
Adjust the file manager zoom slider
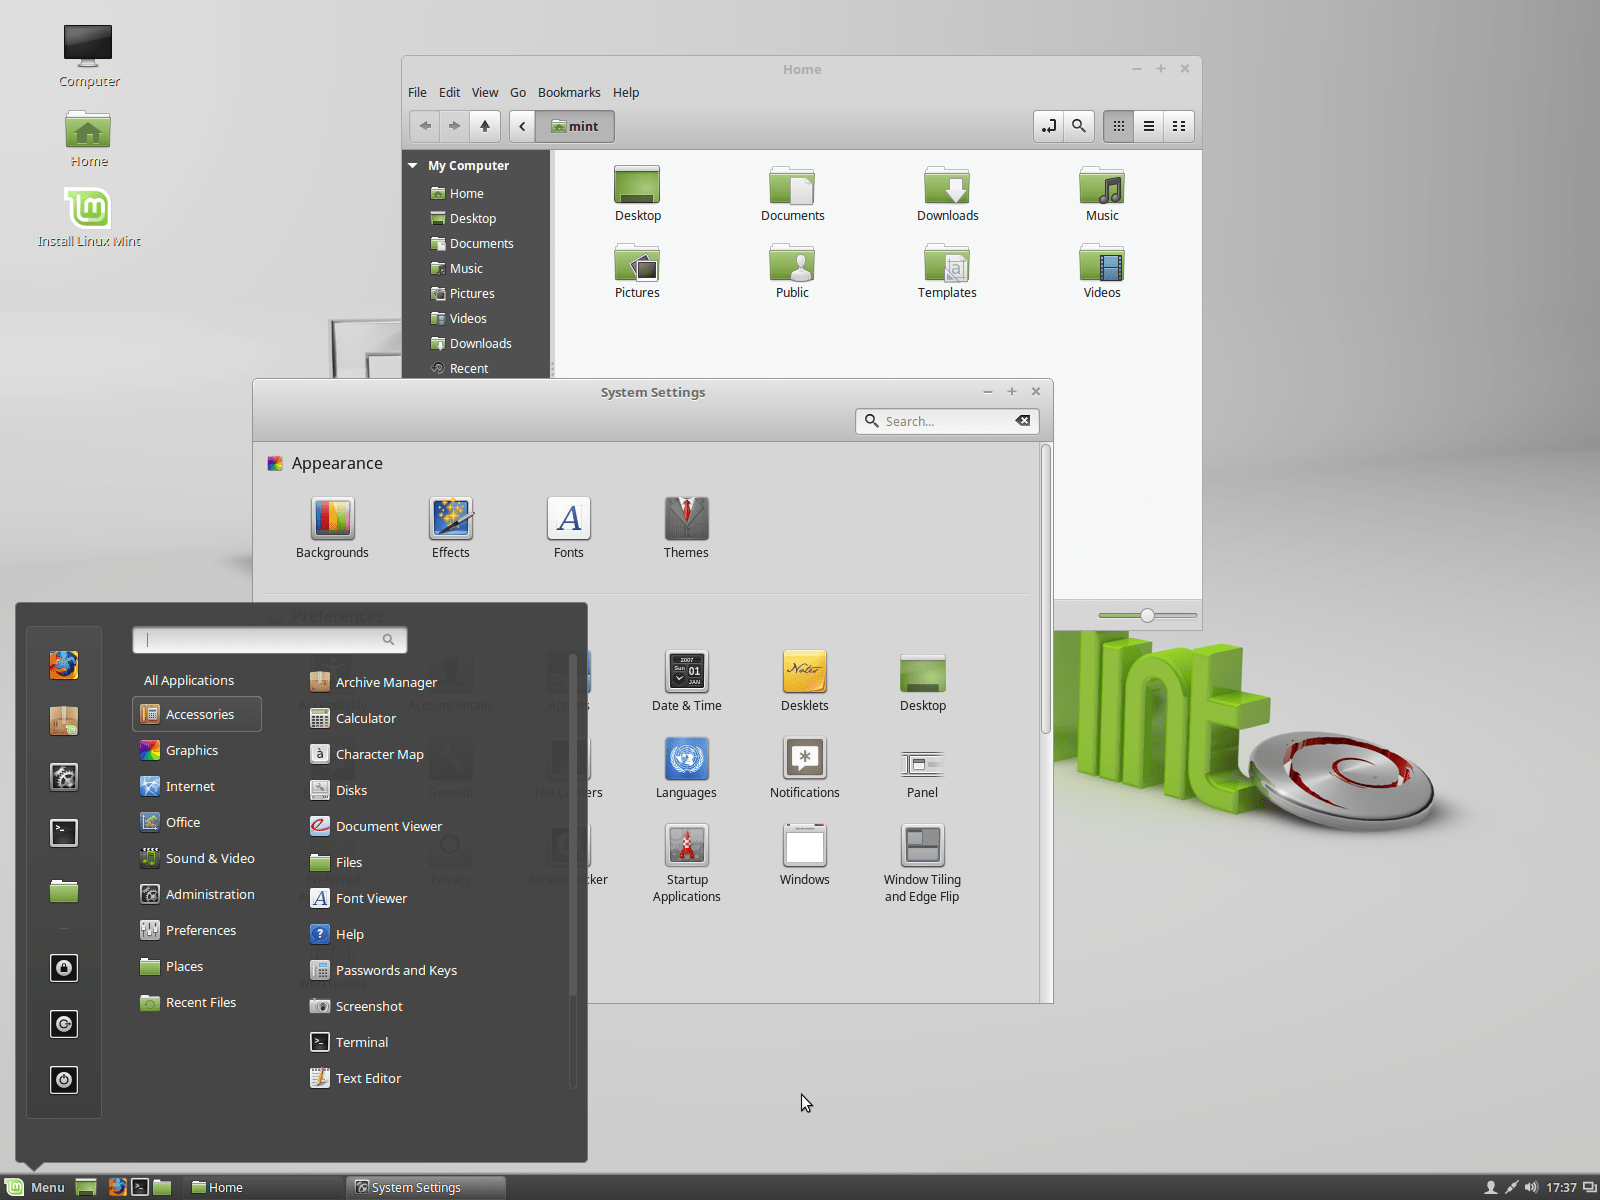click(1147, 615)
